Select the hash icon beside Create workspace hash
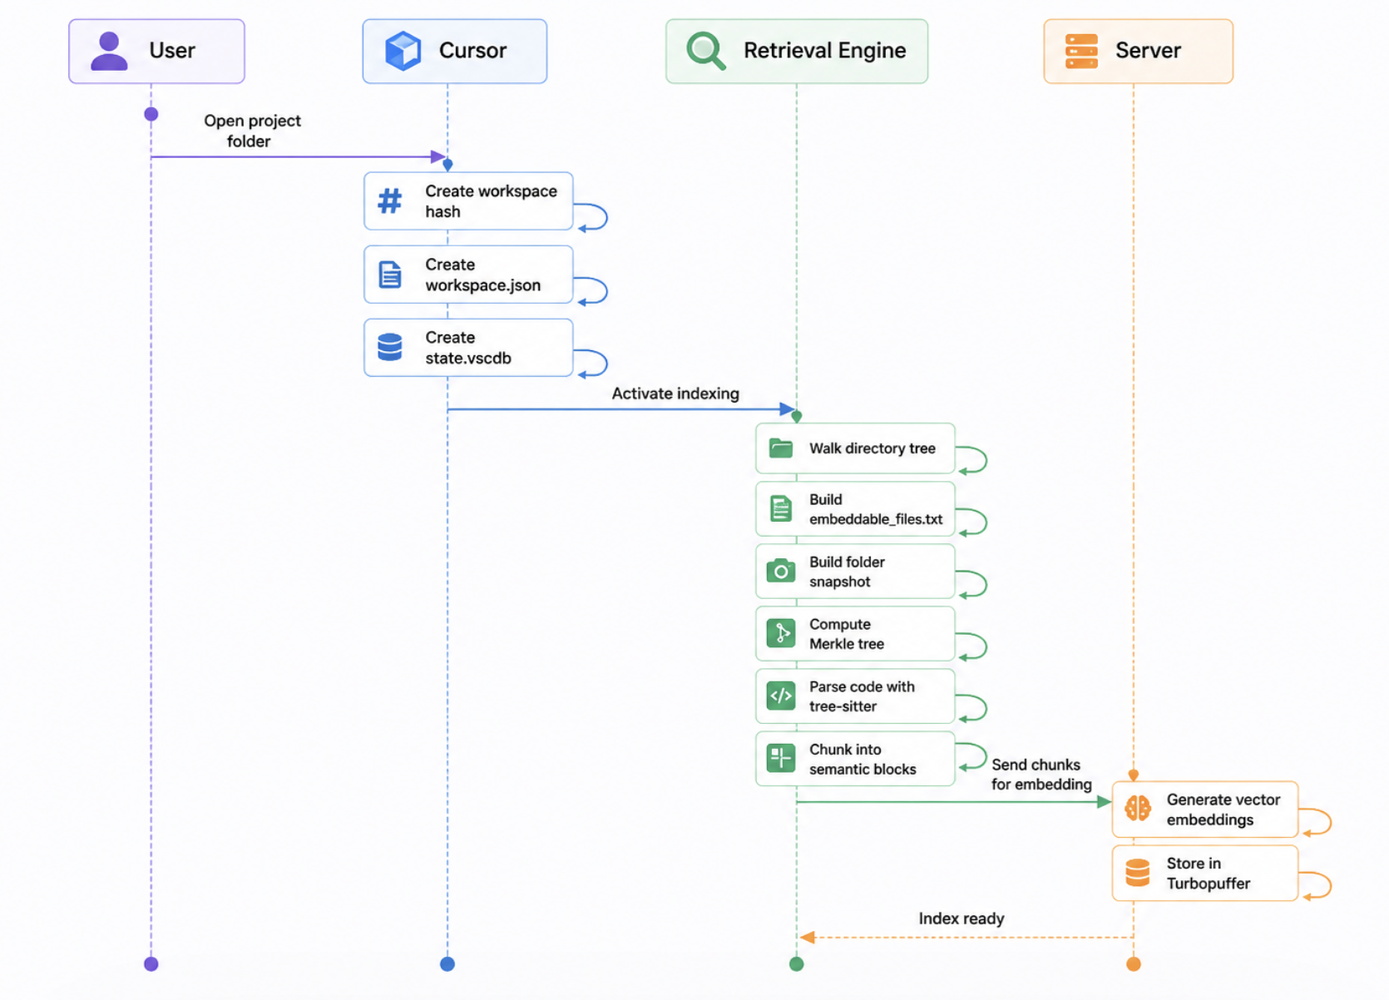Image resolution: width=1389 pixels, height=1000 pixels. pyautogui.click(x=390, y=201)
